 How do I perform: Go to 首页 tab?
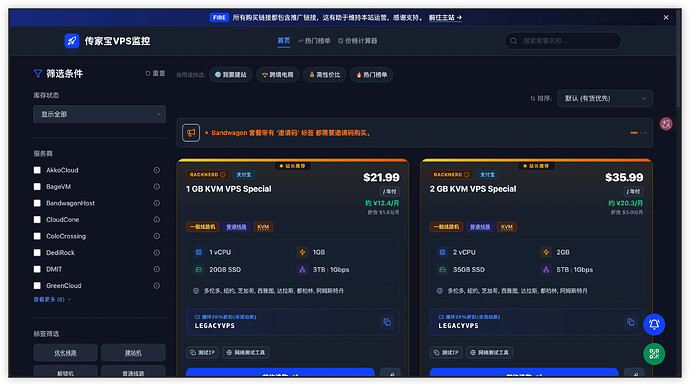(284, 40)
